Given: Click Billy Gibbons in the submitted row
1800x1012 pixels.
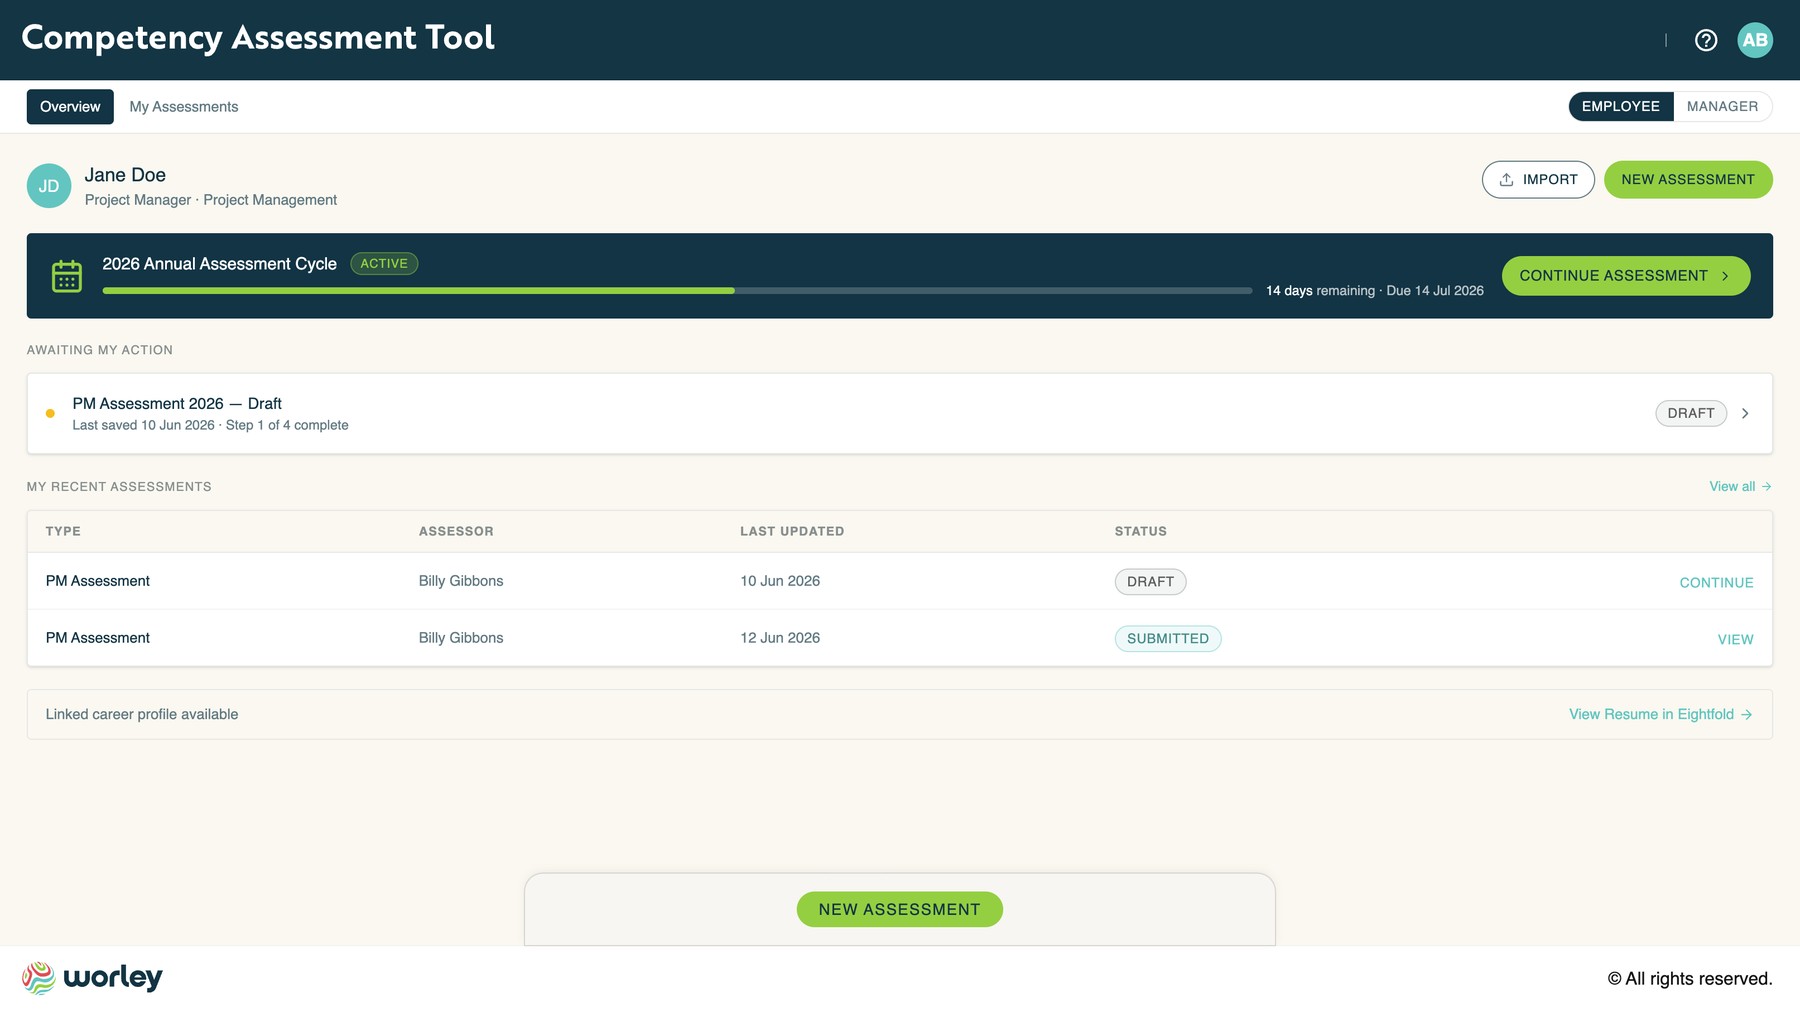Looking at the screenshot, I should coord(461,638).
